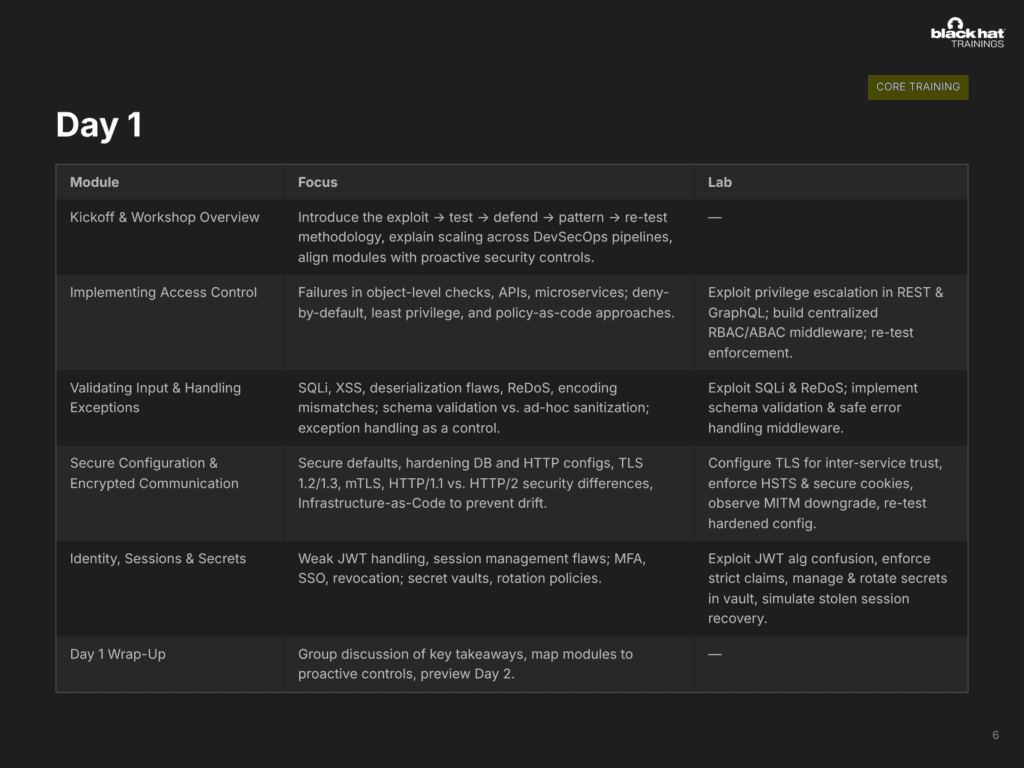The height and width of the screenshot is (768, 1024).
Task: Select the "Exploit privilege escalation" lab description
Action: pyautogui.click(x=825, y=322)
